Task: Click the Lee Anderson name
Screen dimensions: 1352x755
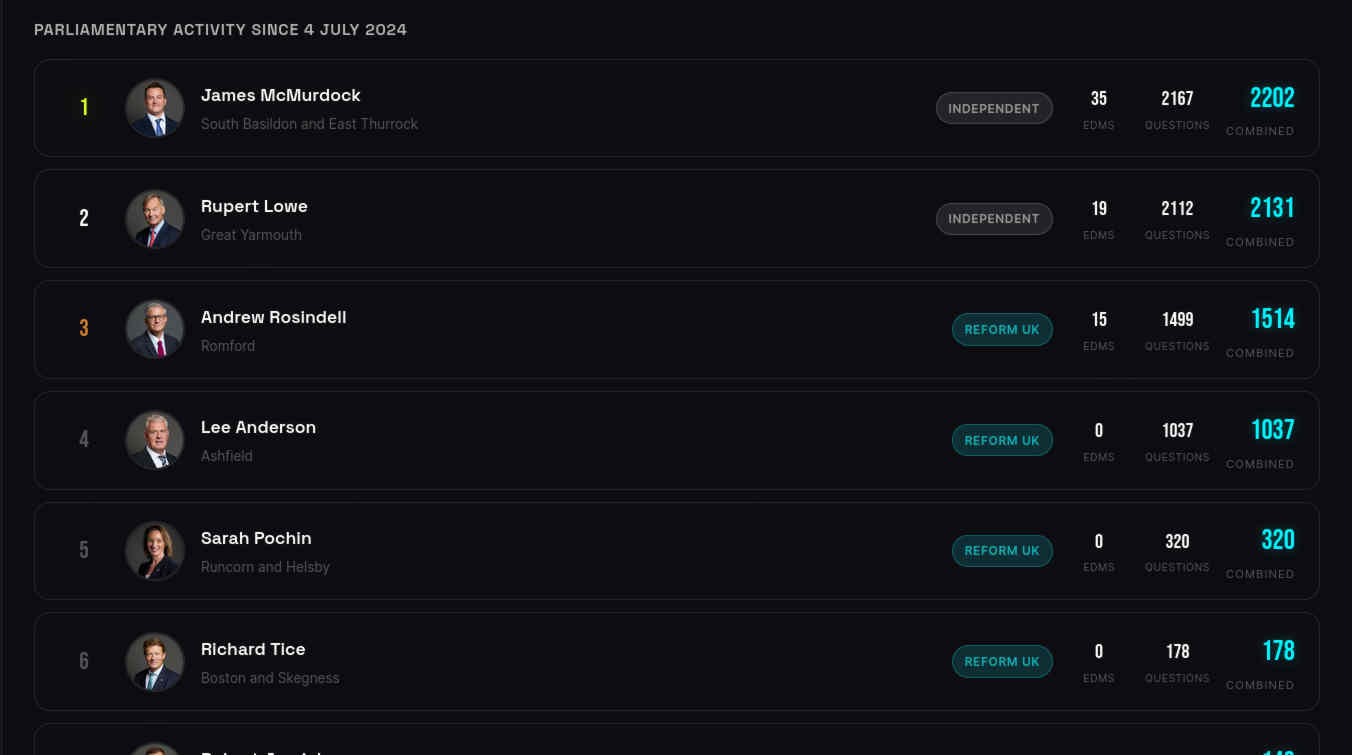Action: (258, 427)
